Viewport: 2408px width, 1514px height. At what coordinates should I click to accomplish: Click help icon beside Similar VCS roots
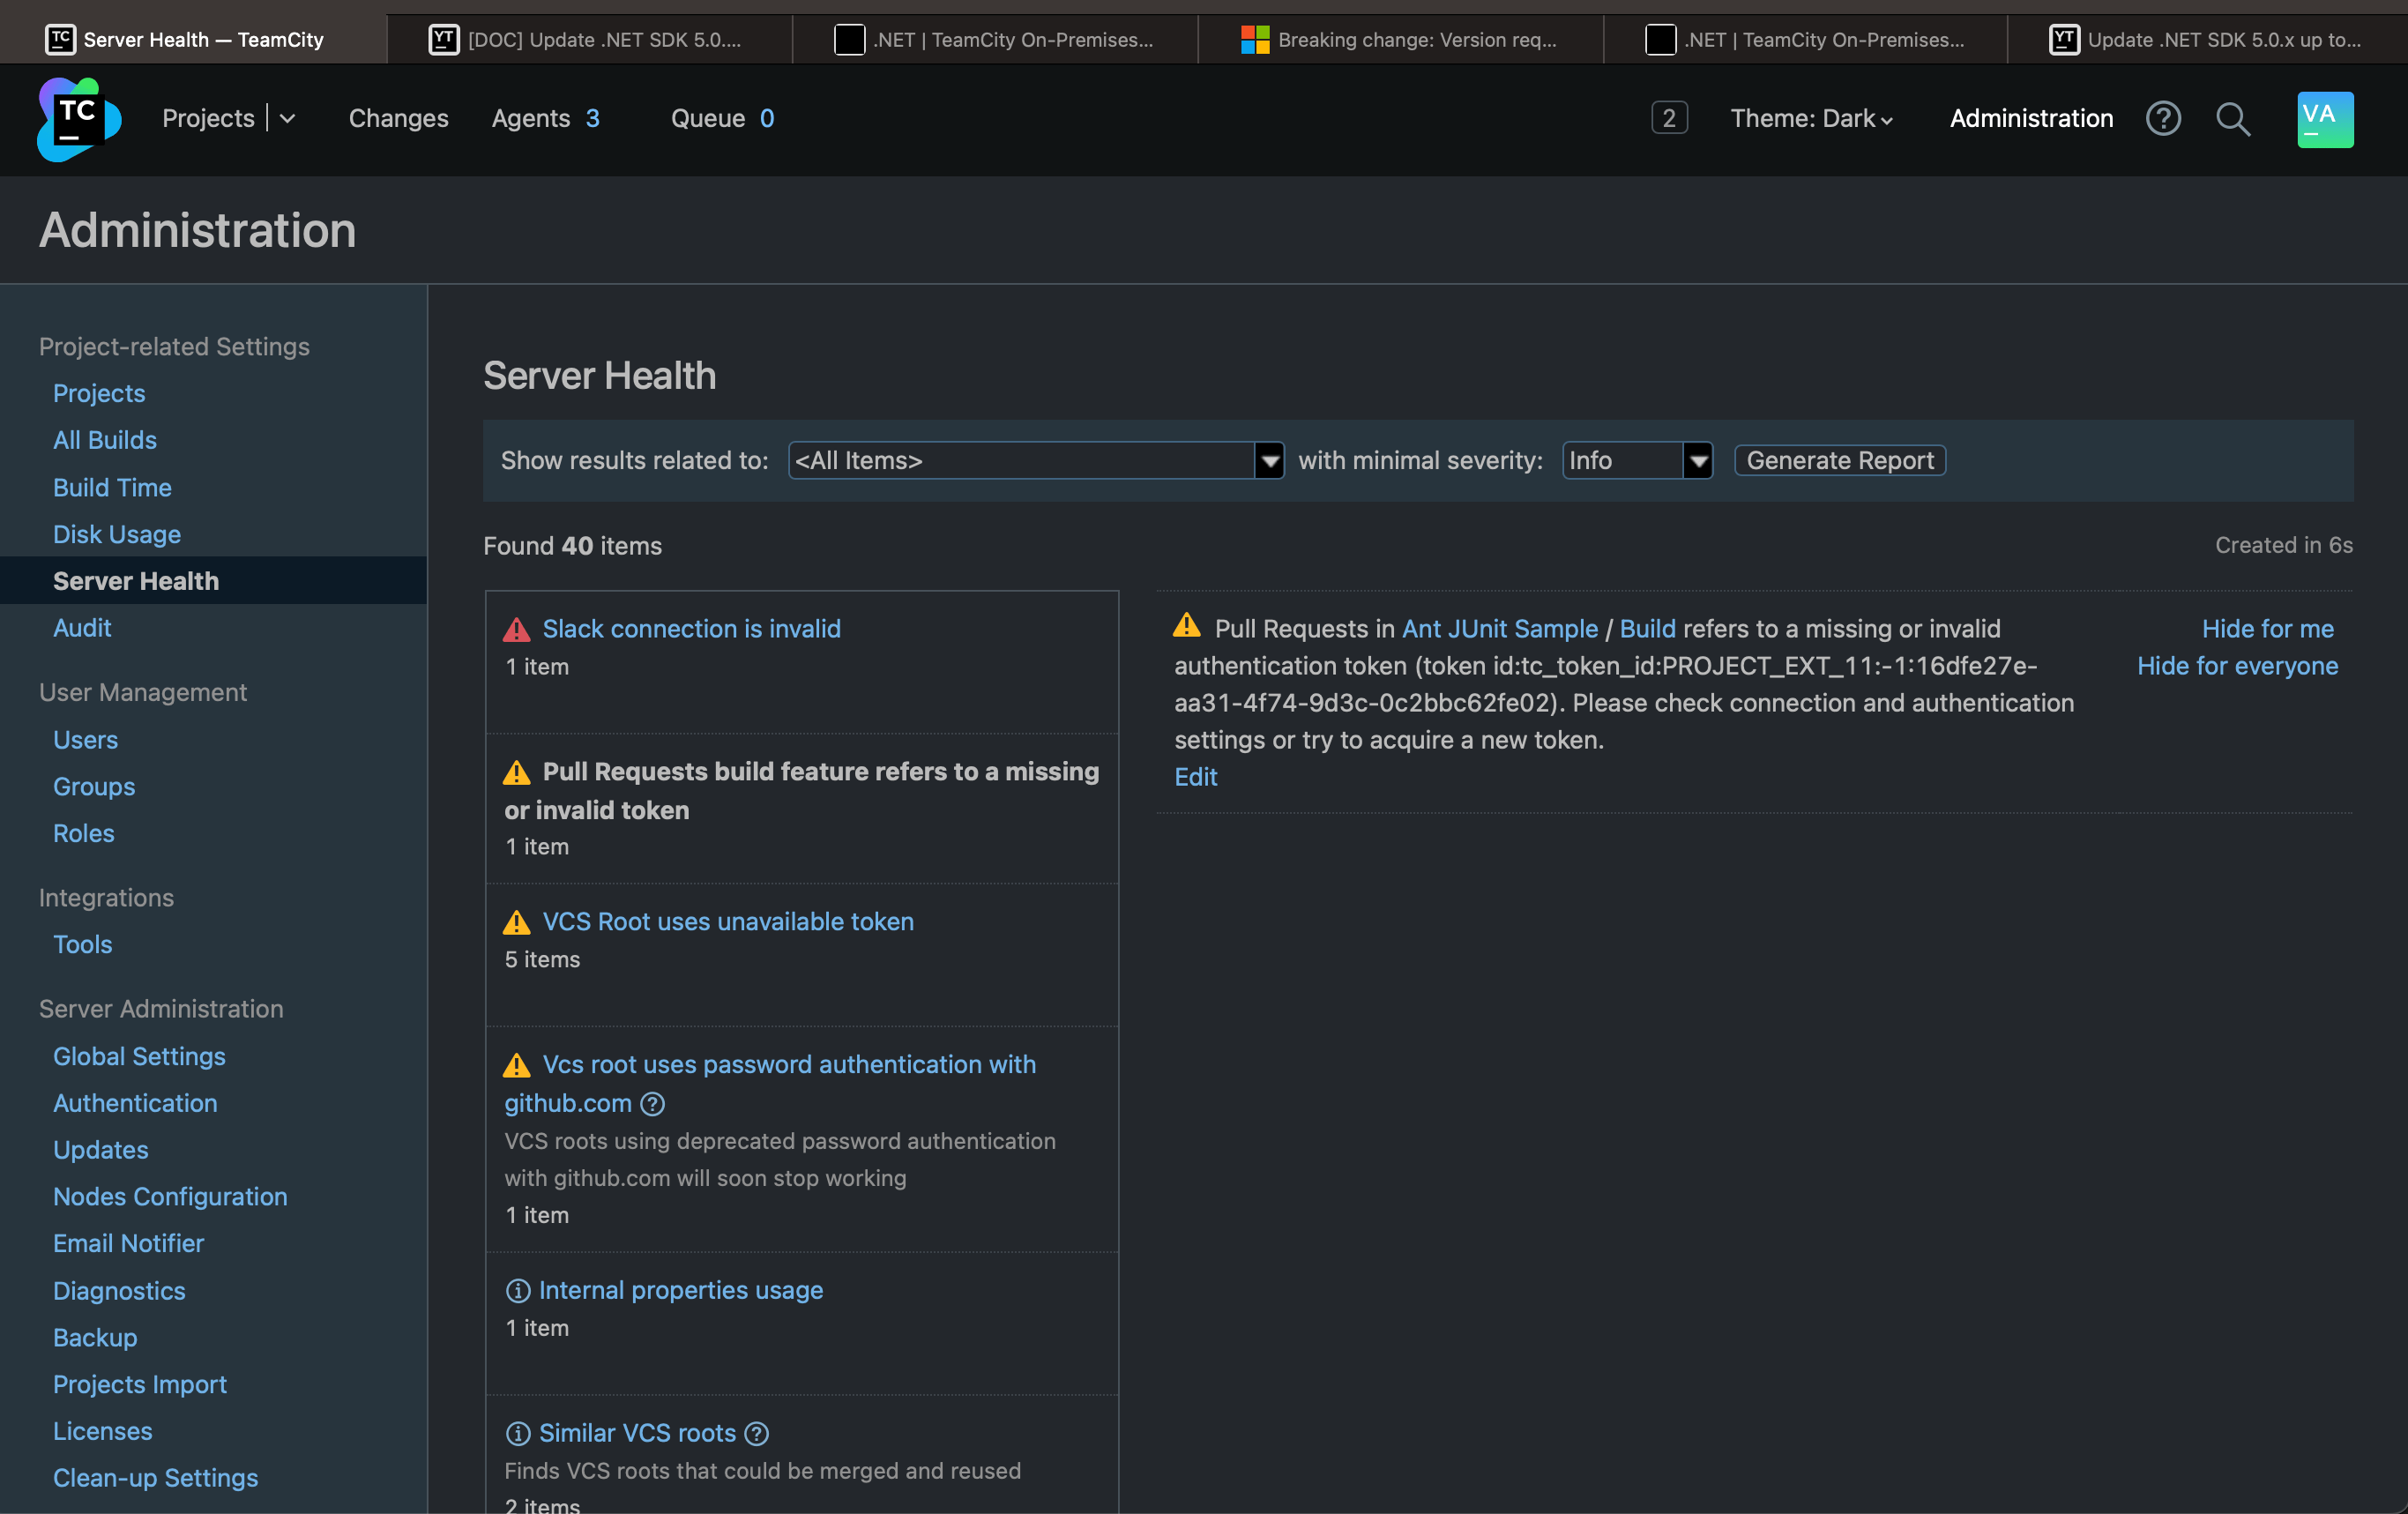(x=757, y=1434)
